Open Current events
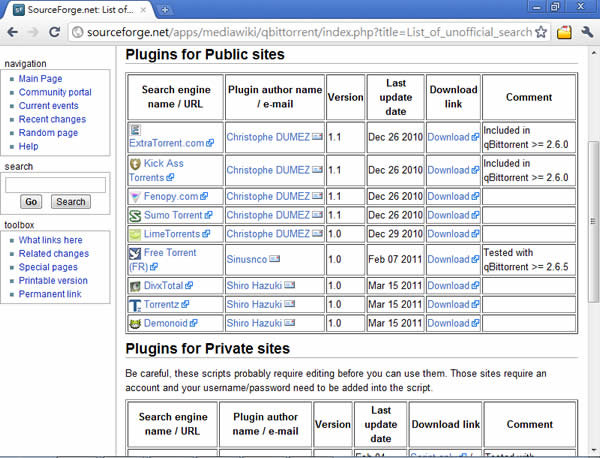 (x=49, y=106)
